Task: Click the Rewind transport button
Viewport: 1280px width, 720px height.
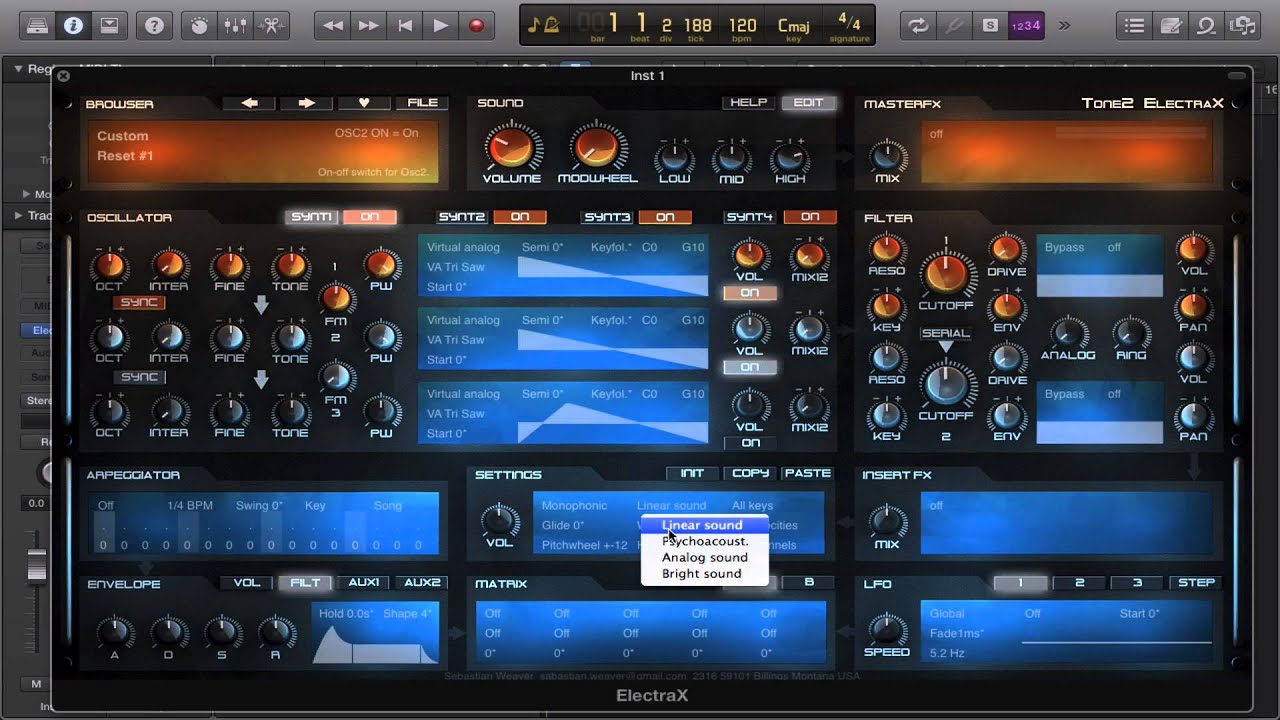Action: (x=333, y=26)
